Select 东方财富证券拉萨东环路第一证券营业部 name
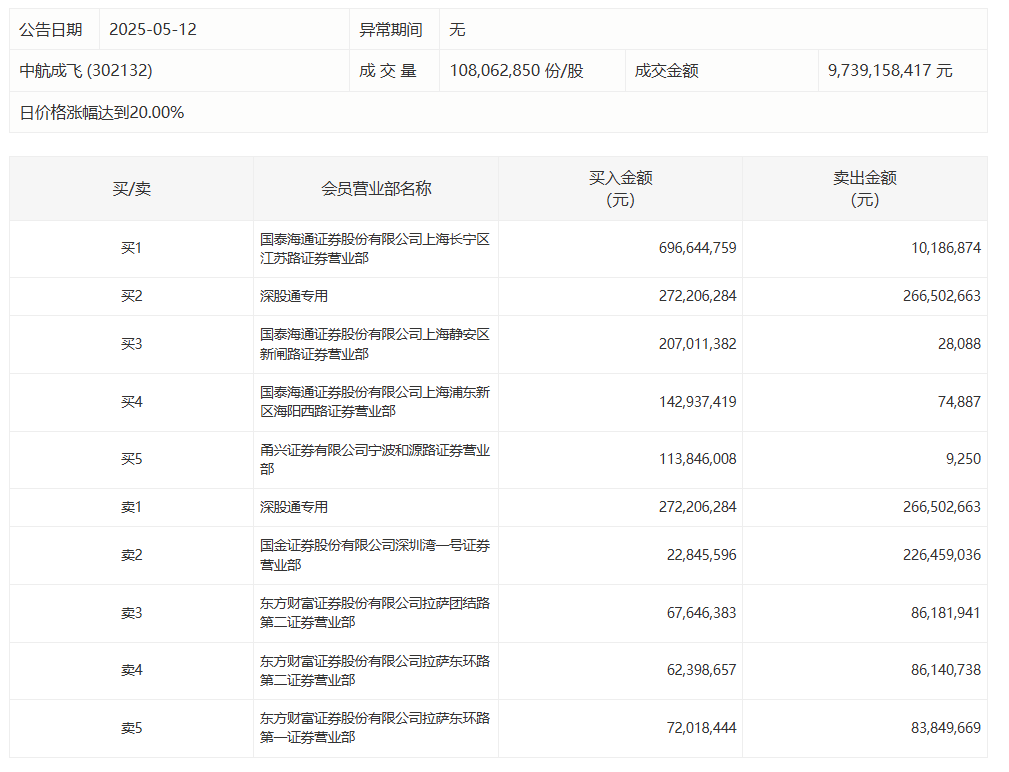Viewport: 1009px width, 772px height. point(375,728)
